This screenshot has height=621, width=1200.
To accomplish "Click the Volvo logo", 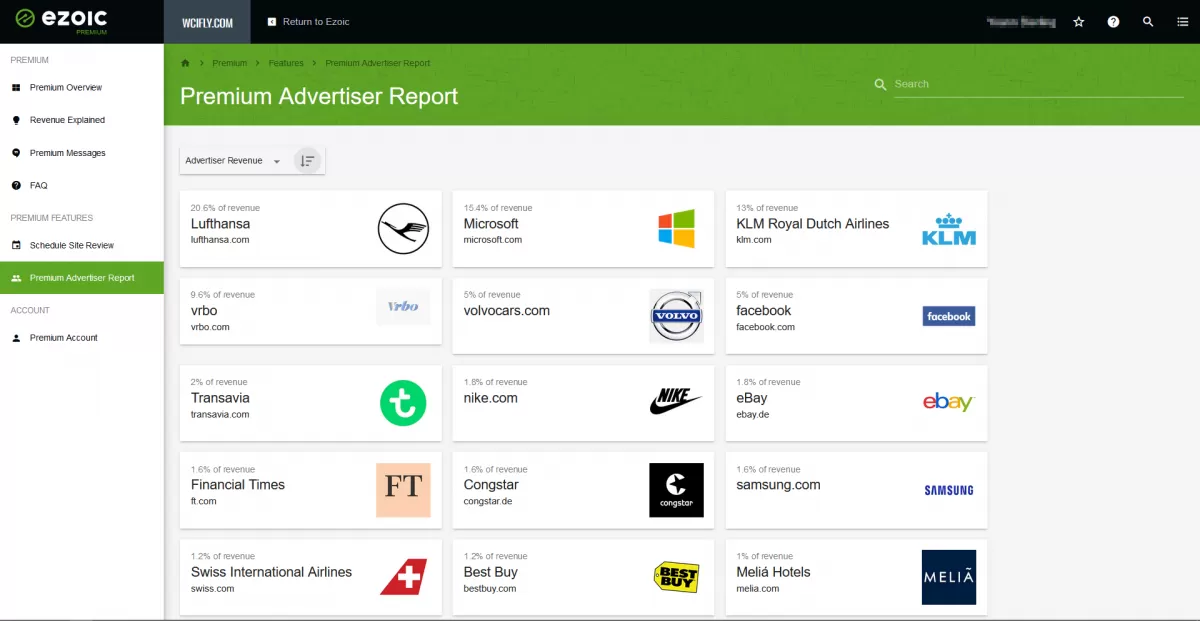I will click(x=676, y=316).
